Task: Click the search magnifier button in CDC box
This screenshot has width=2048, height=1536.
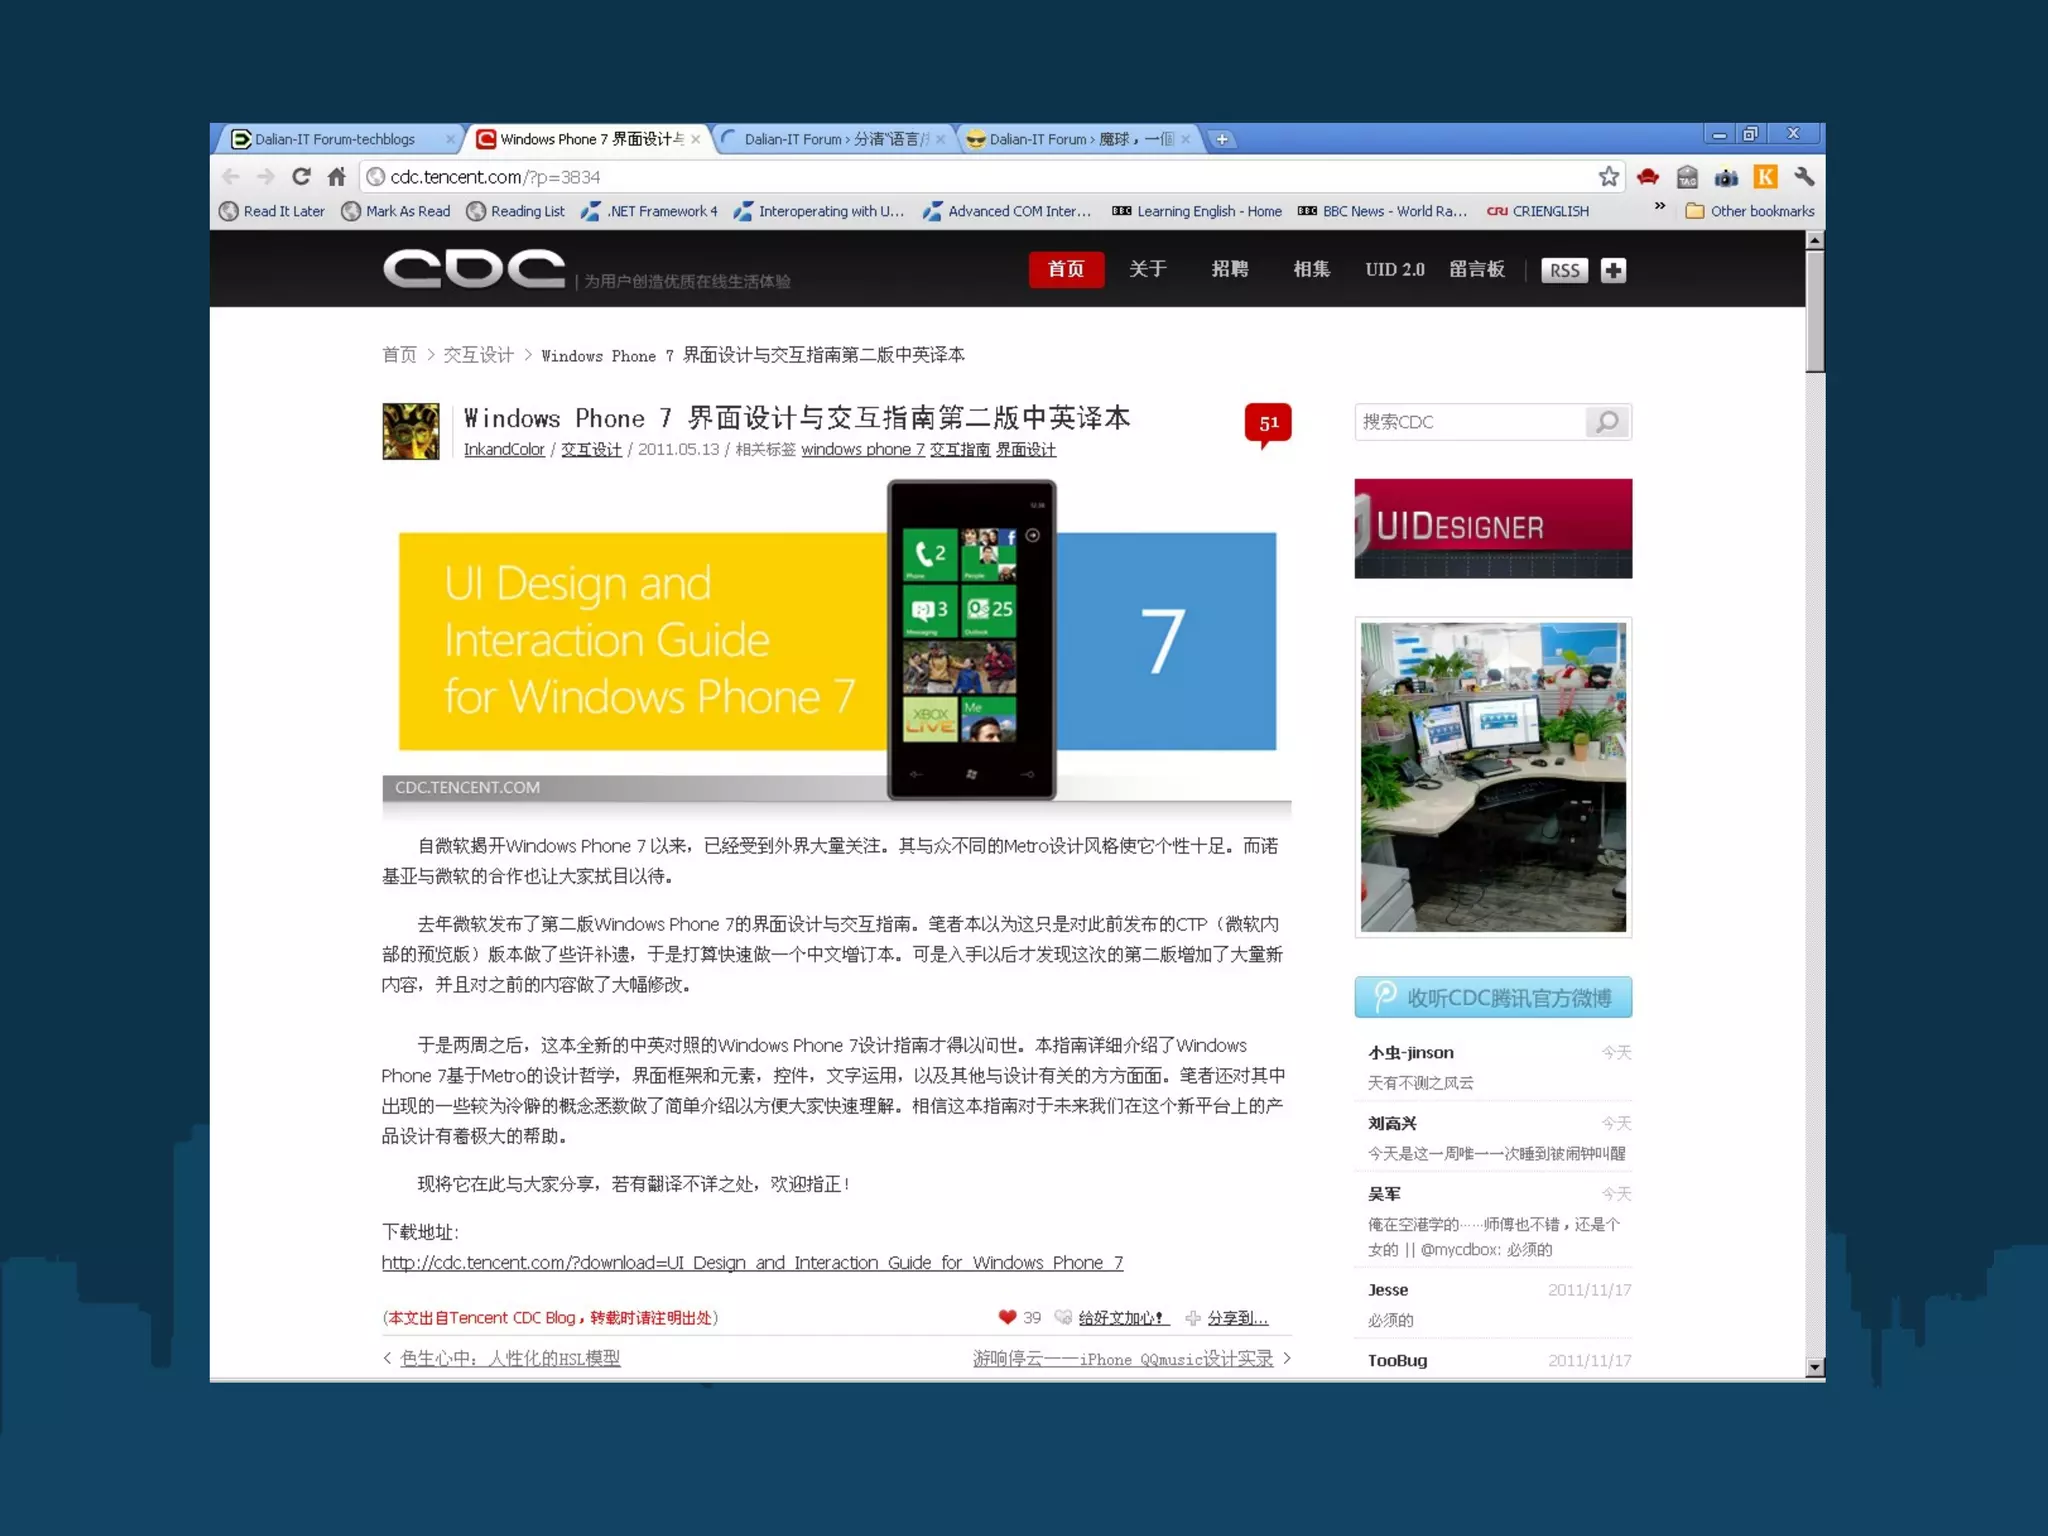Action: pyautogui.click(x=1607, y=422)
